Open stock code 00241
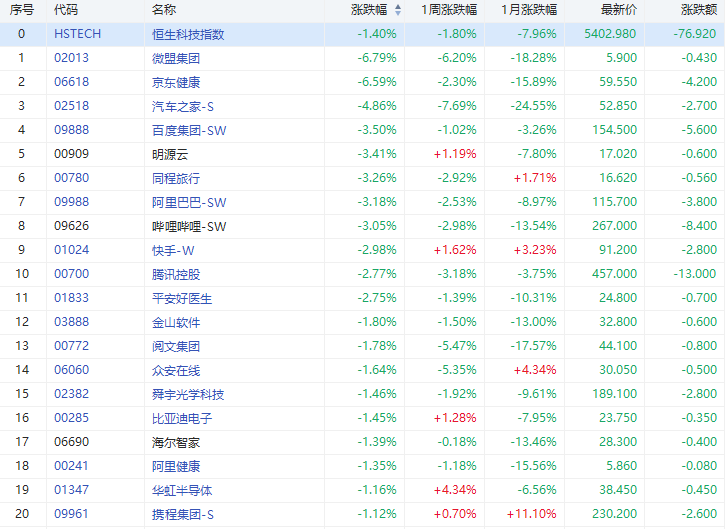This screenshot has width=725, height=529. click(71, 467)
